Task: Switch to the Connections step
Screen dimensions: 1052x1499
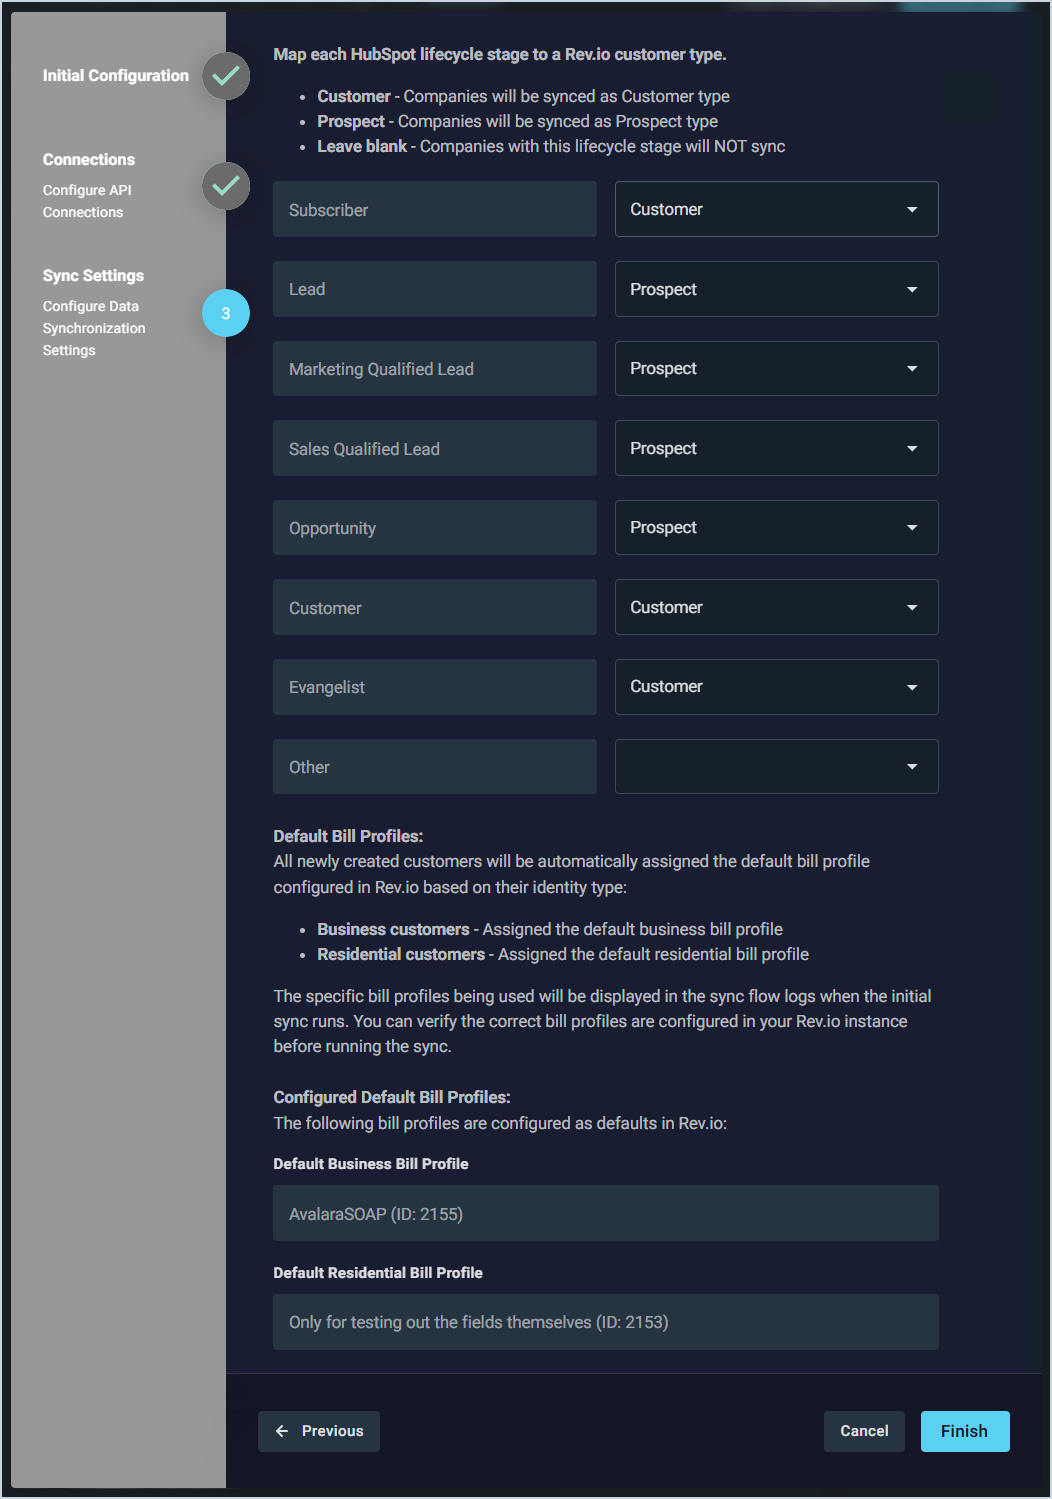Action: 89,160
